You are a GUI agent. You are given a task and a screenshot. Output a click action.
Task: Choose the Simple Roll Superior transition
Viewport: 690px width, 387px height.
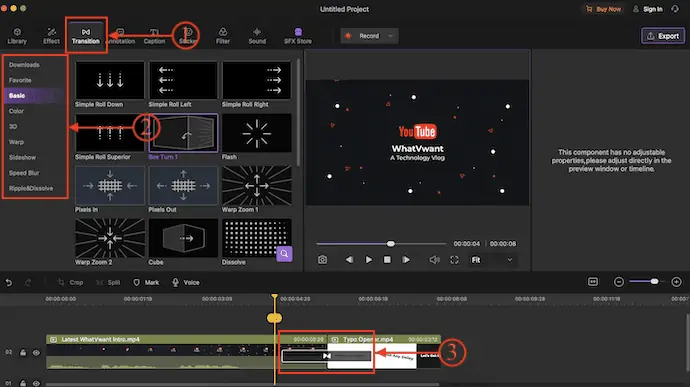pyautogui.click(x=110, y=133)
